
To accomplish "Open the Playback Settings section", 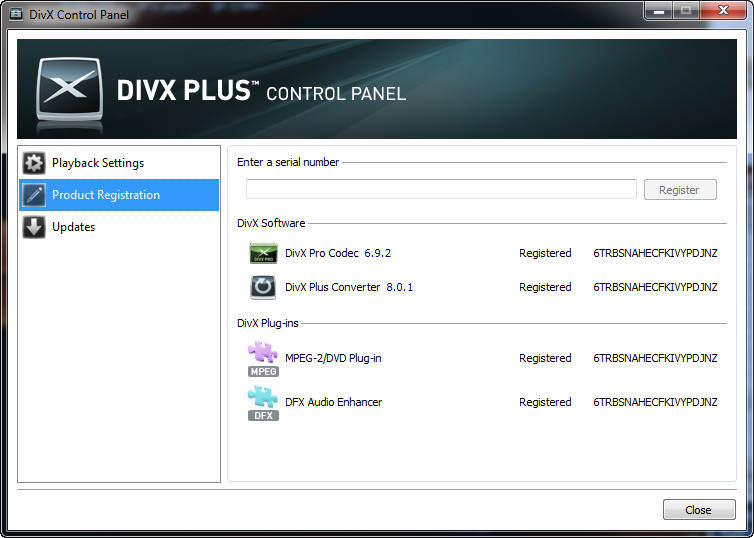I will click(119, 163).
